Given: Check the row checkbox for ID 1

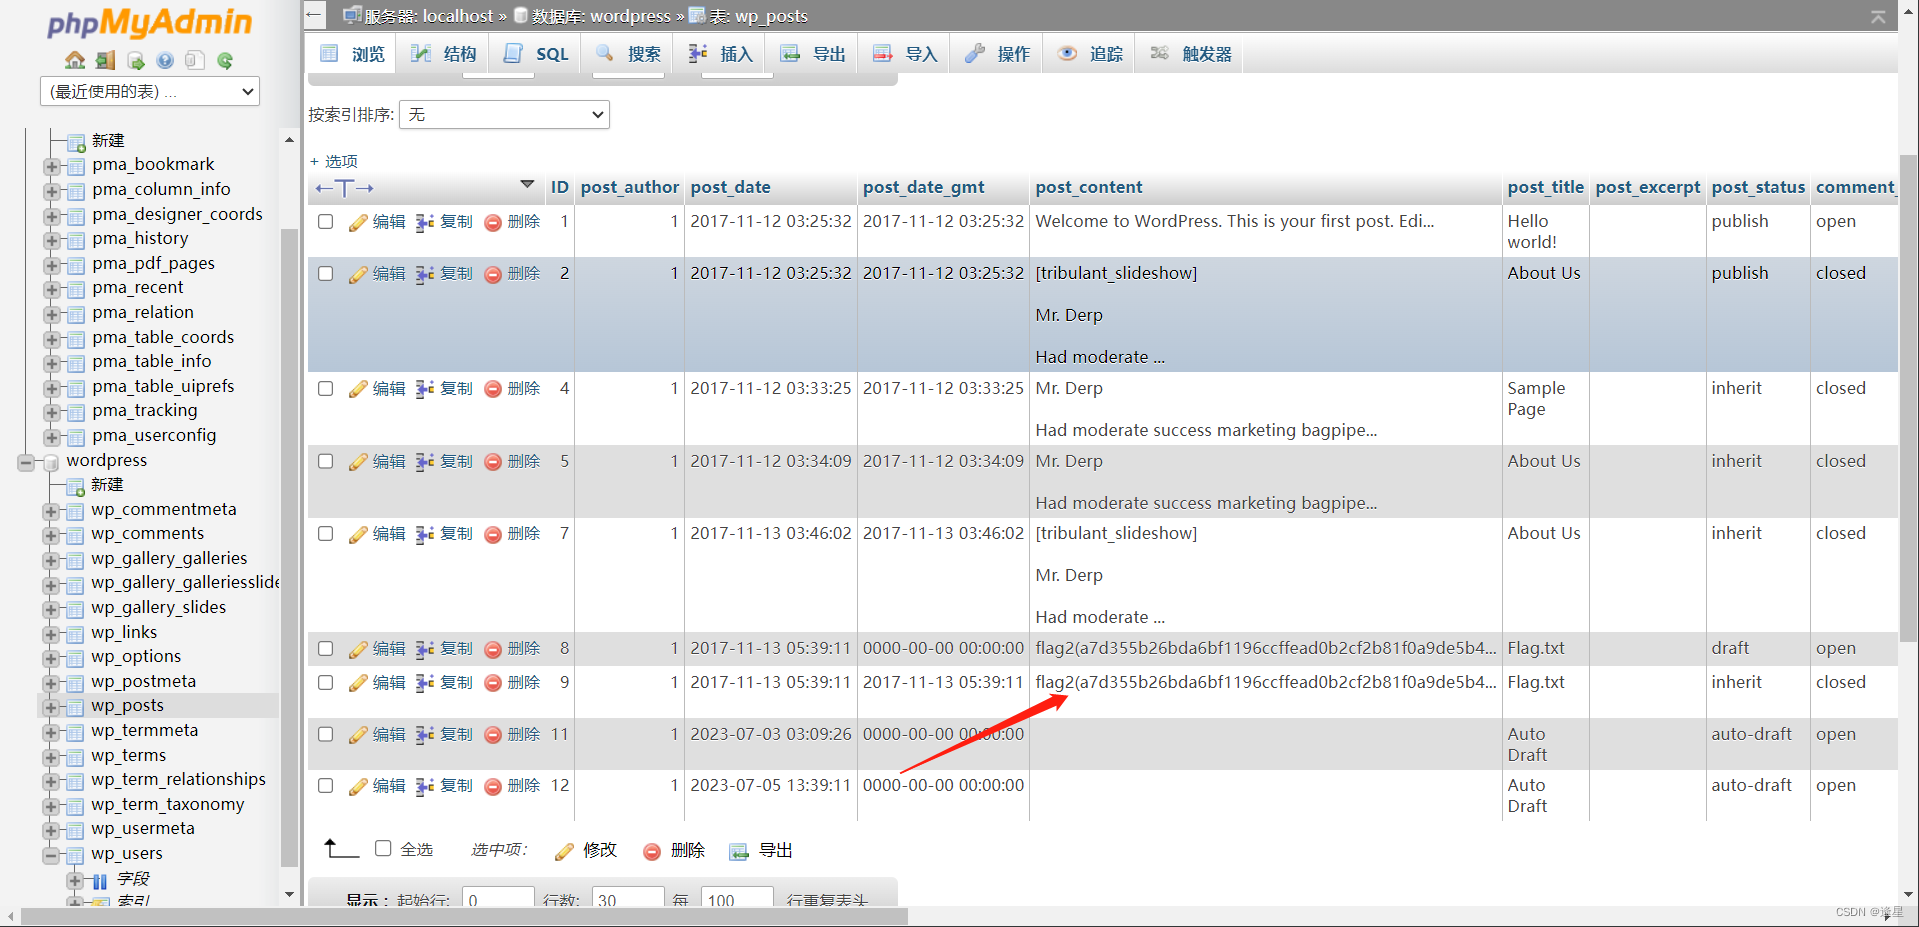Looking at the screenshot, I should tap(325, 221).
